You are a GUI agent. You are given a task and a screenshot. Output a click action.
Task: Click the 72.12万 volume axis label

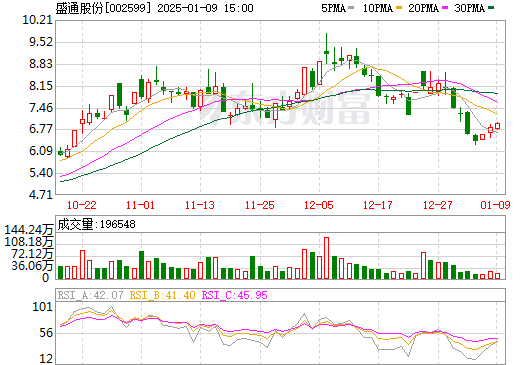tap(32, 254)
